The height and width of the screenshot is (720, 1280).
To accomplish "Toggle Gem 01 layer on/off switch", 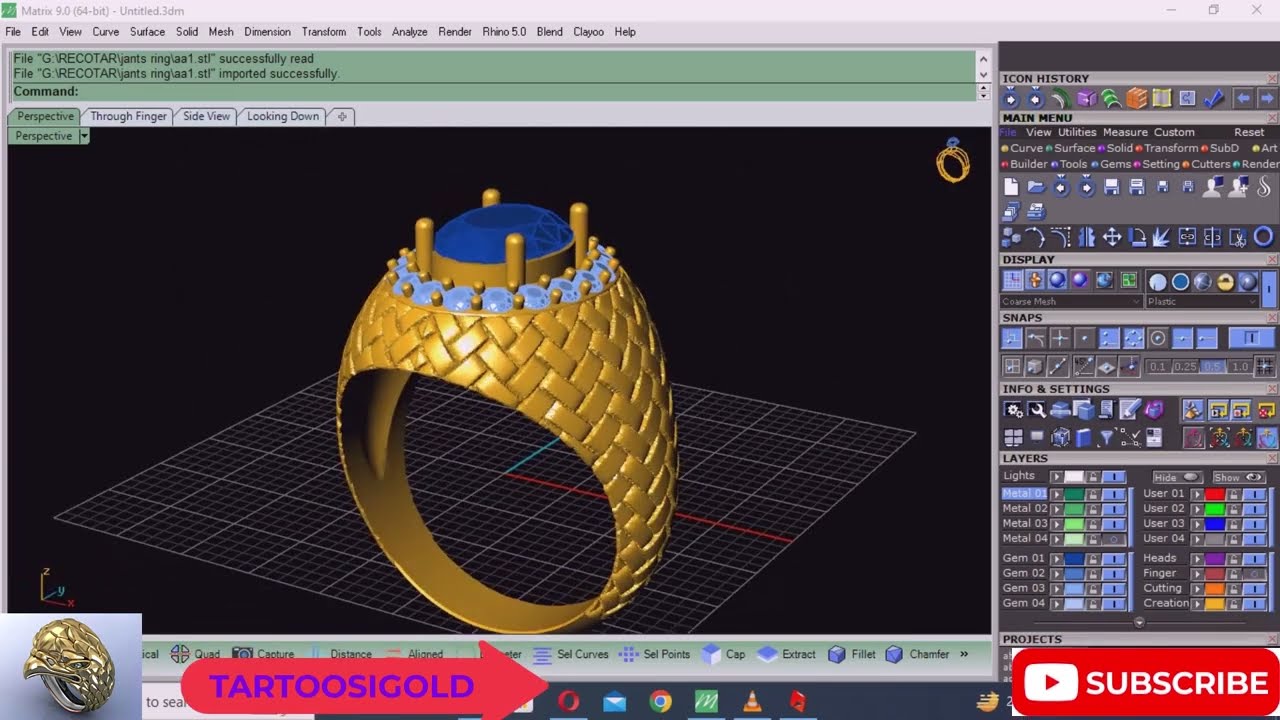I will tap(1114, 559).
